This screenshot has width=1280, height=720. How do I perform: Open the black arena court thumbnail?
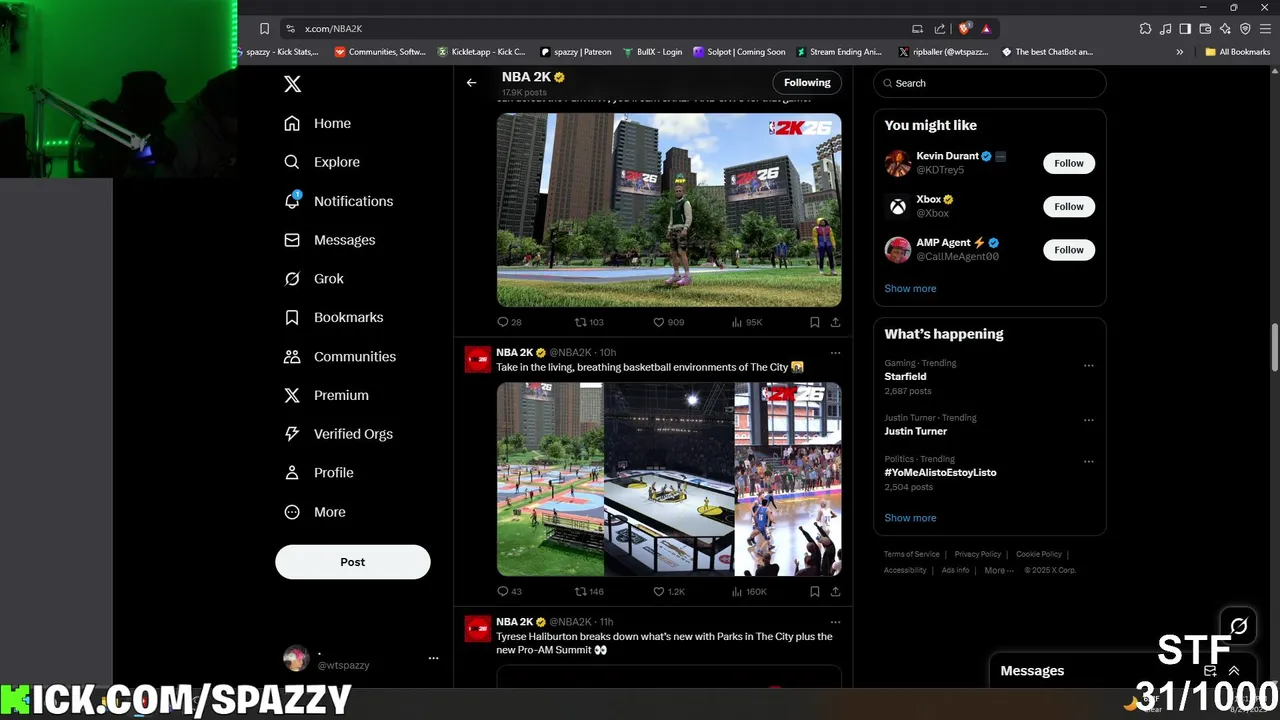coord(669,479)
